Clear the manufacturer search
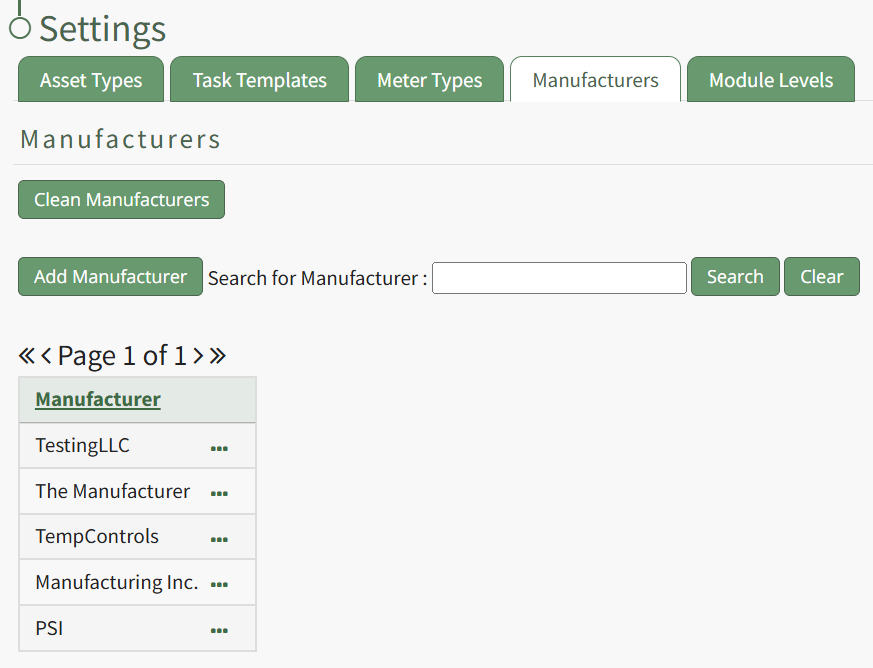This screenshot has height=668, width=873. point(821,277)
